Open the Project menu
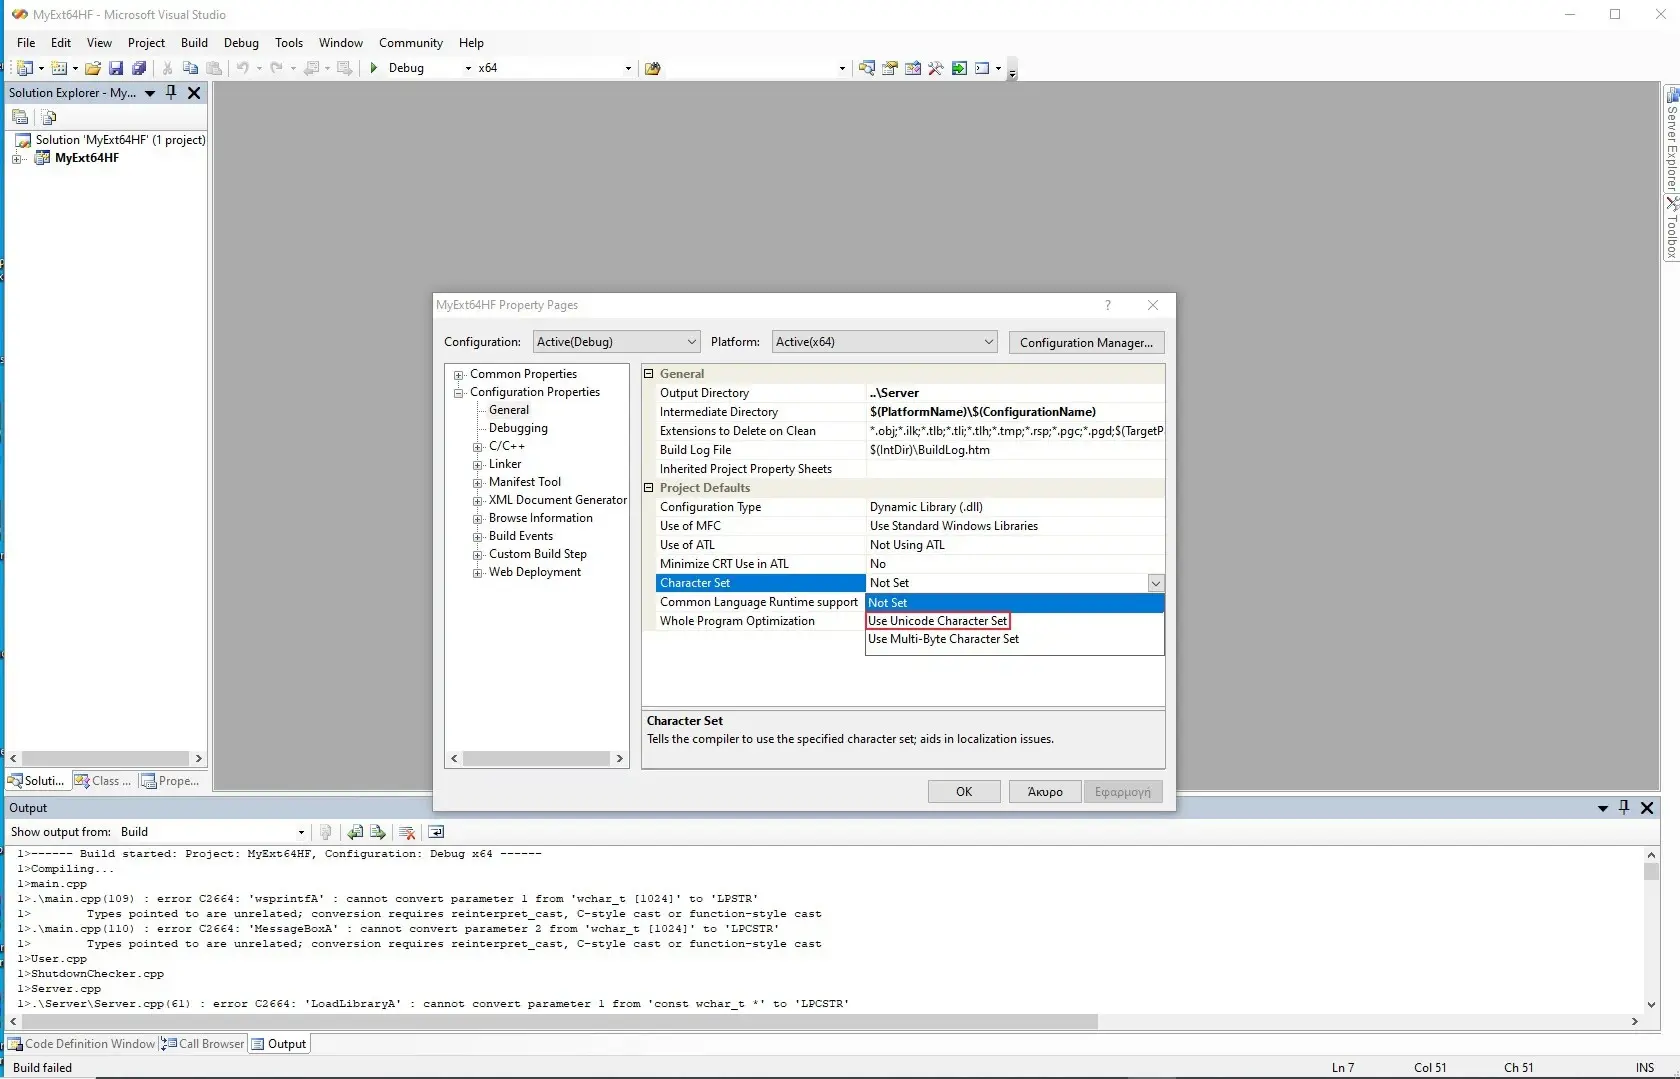The width and height of the screenshot is (1680, 1079). click(146, 43)
